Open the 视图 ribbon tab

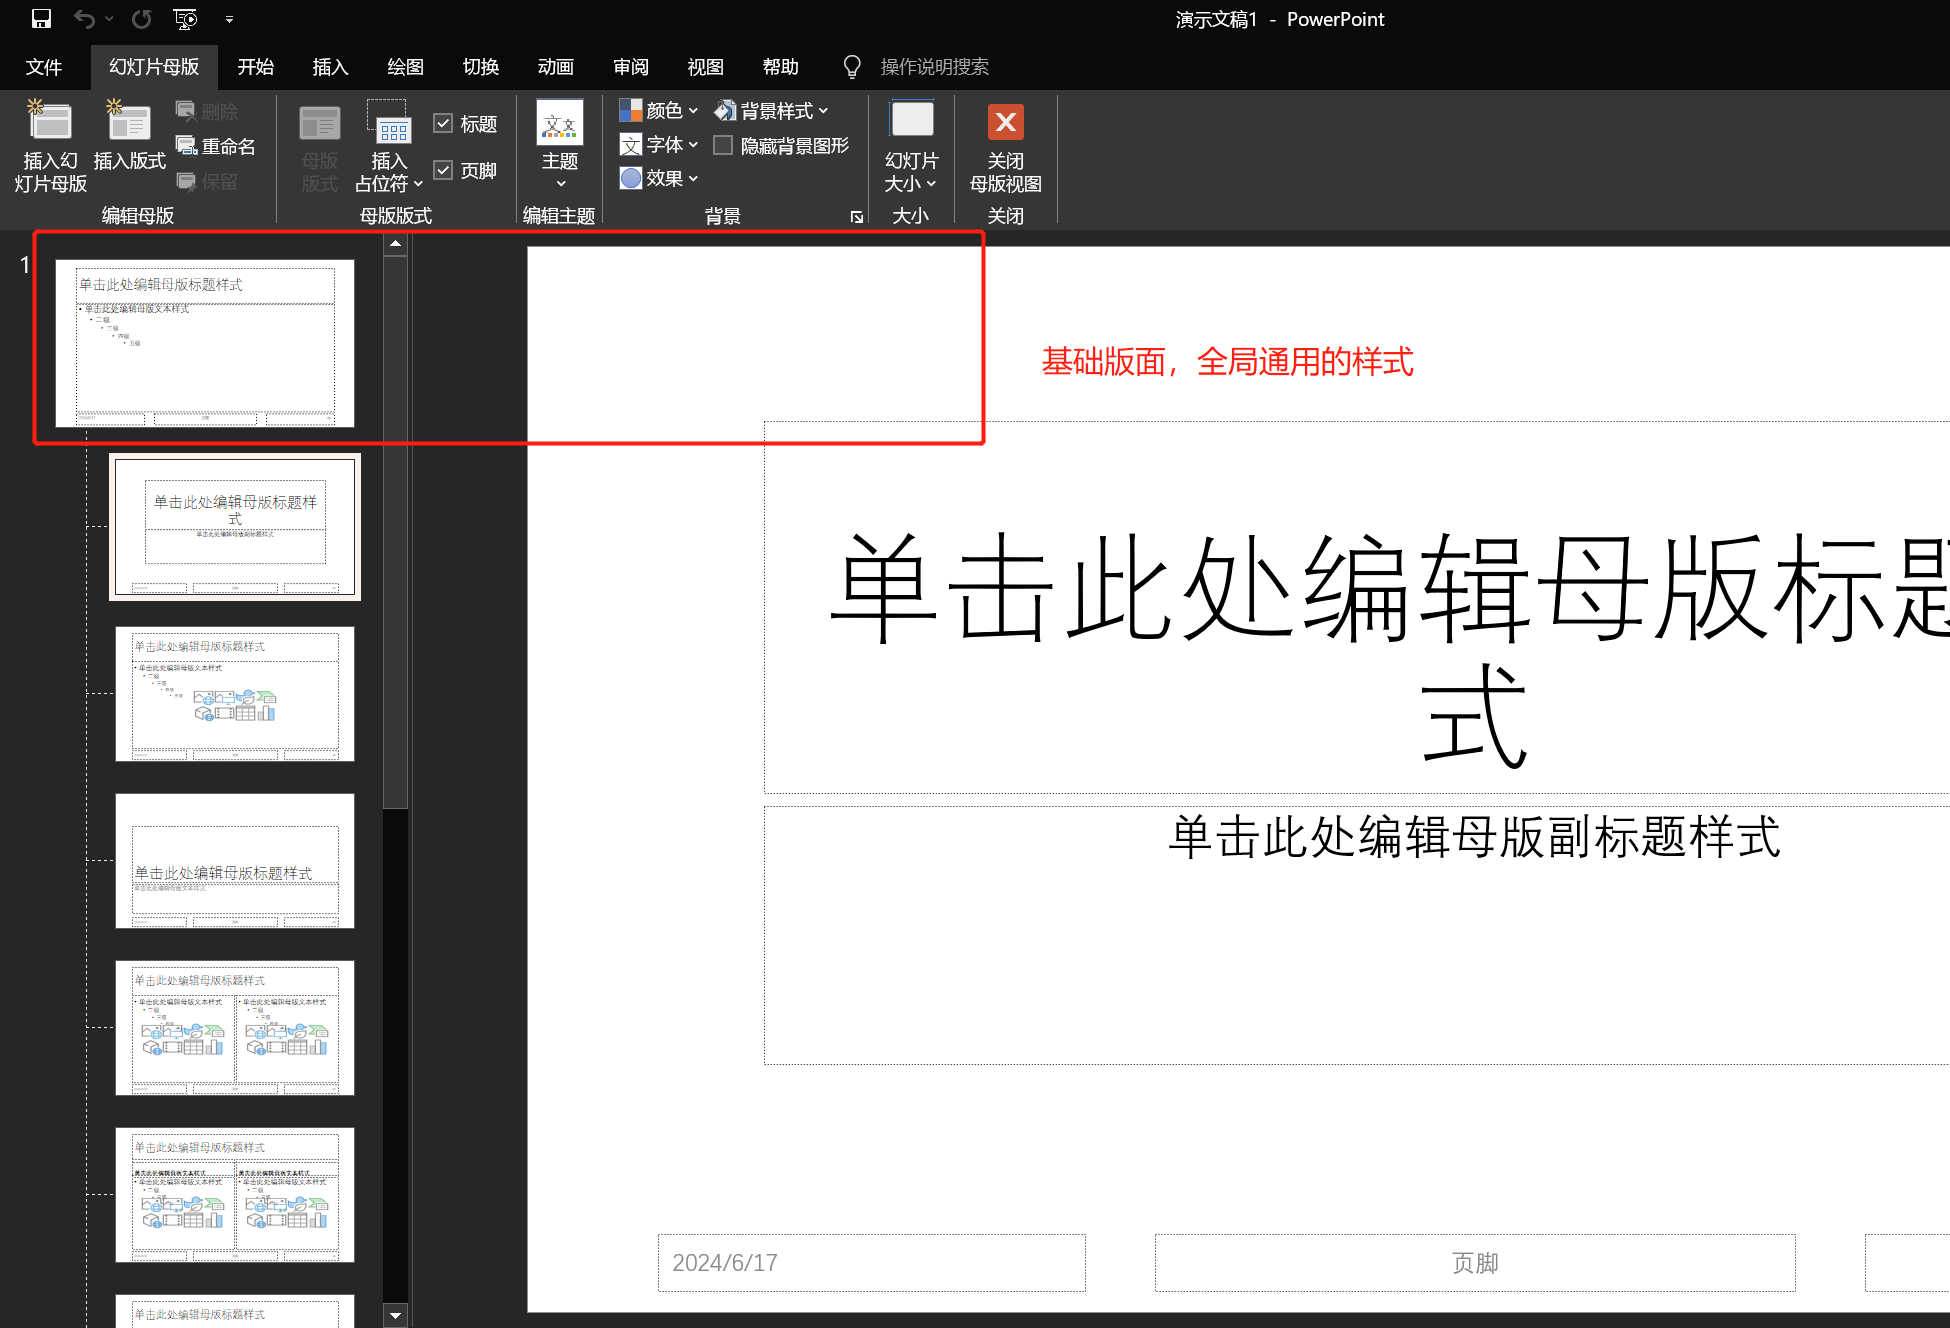click(705, 66)
